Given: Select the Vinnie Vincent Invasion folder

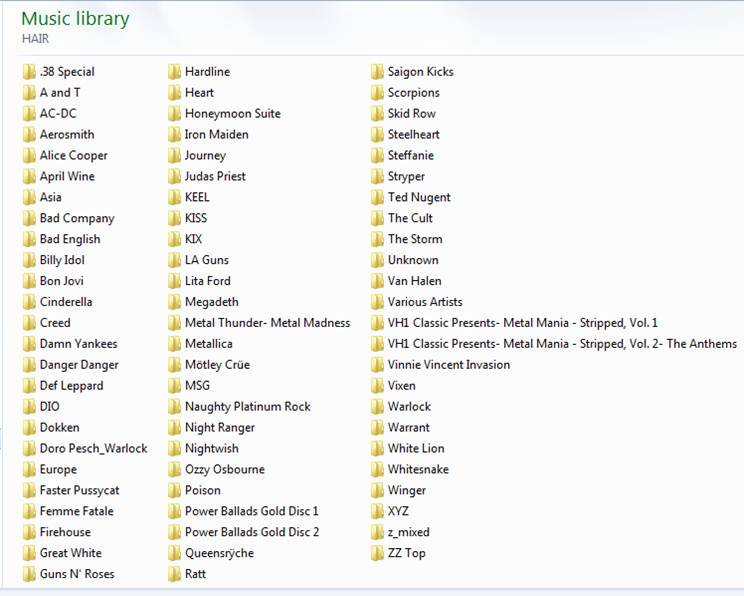Looking at the screenshot, I should [x=448, y=365].
